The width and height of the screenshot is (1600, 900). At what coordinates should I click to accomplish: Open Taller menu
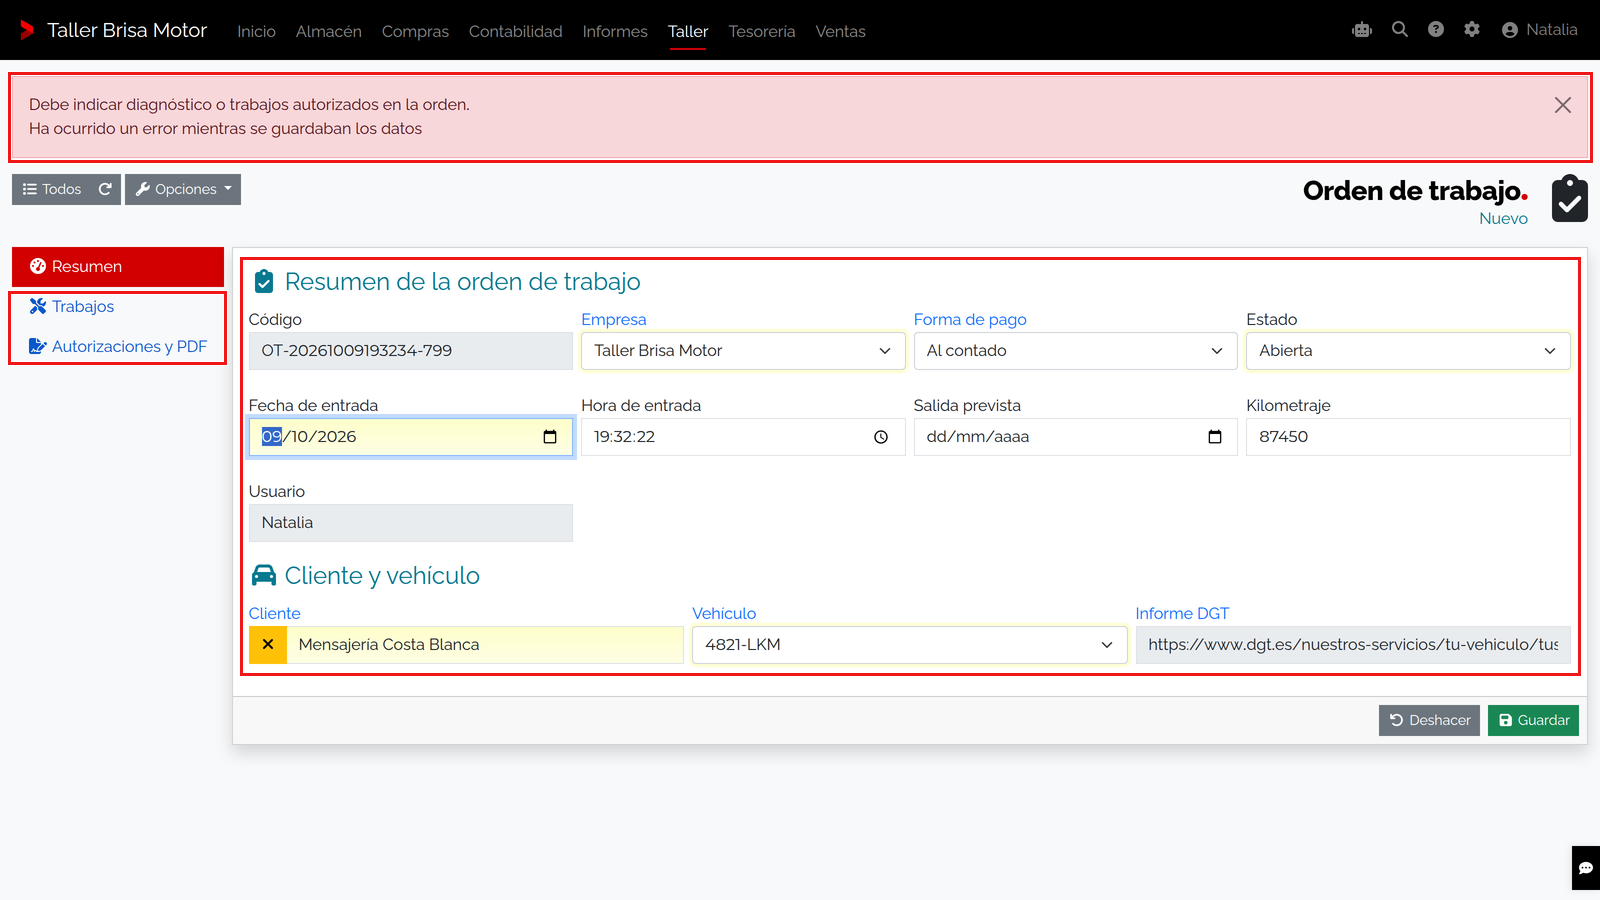(688, 31)
